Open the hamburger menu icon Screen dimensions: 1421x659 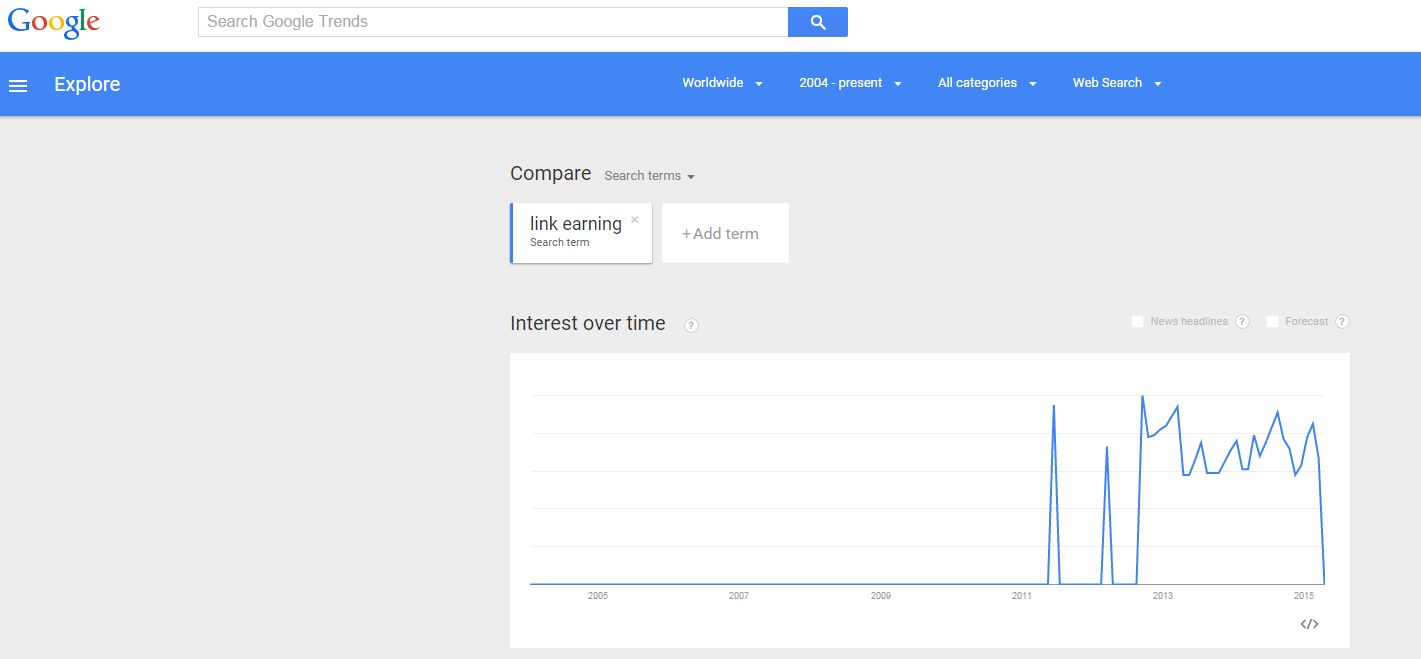click(x=18, y=86)
